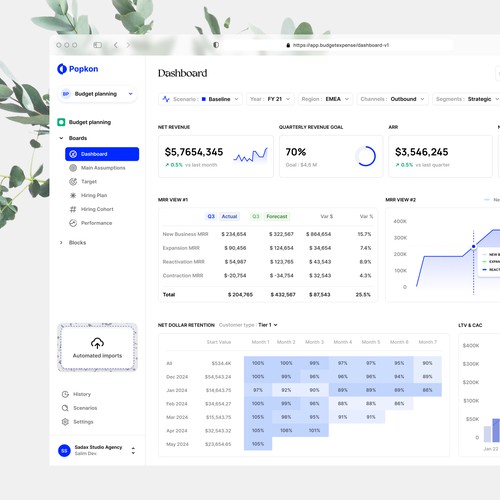Click the May 2024 105% retention cell

[x=258, y=444]
